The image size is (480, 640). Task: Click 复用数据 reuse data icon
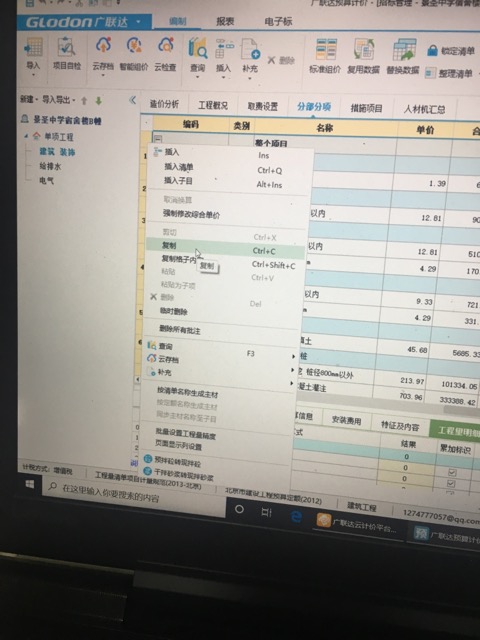coord(363,50)
